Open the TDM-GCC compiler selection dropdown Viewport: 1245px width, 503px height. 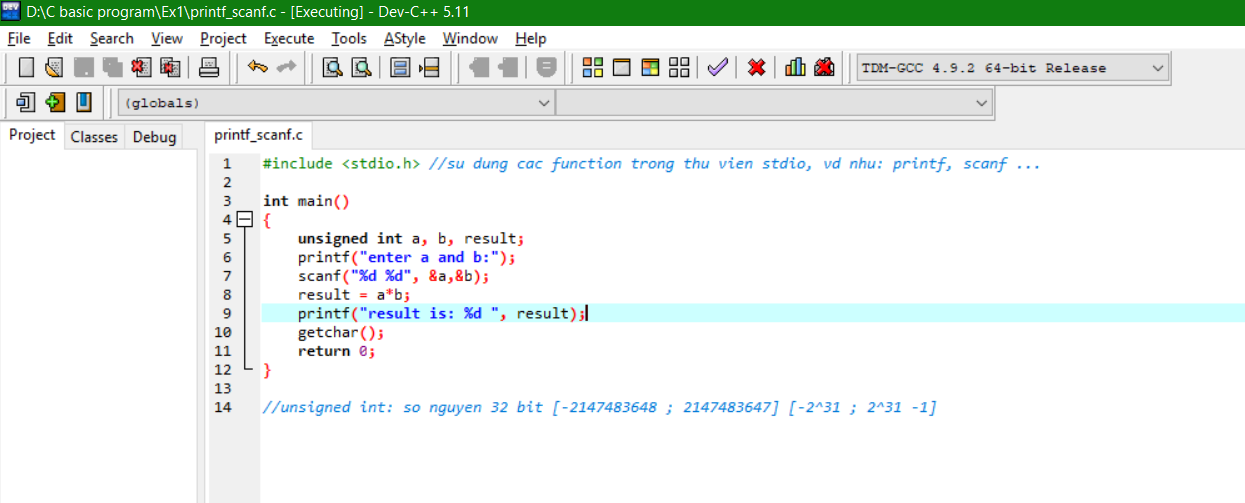click(1012, 68)
